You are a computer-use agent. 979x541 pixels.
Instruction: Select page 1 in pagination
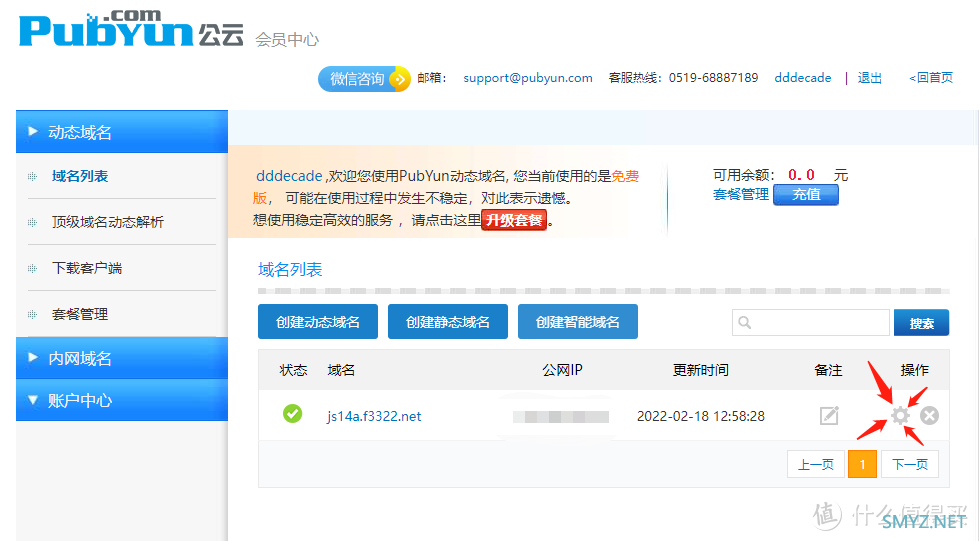click(862, 464)
